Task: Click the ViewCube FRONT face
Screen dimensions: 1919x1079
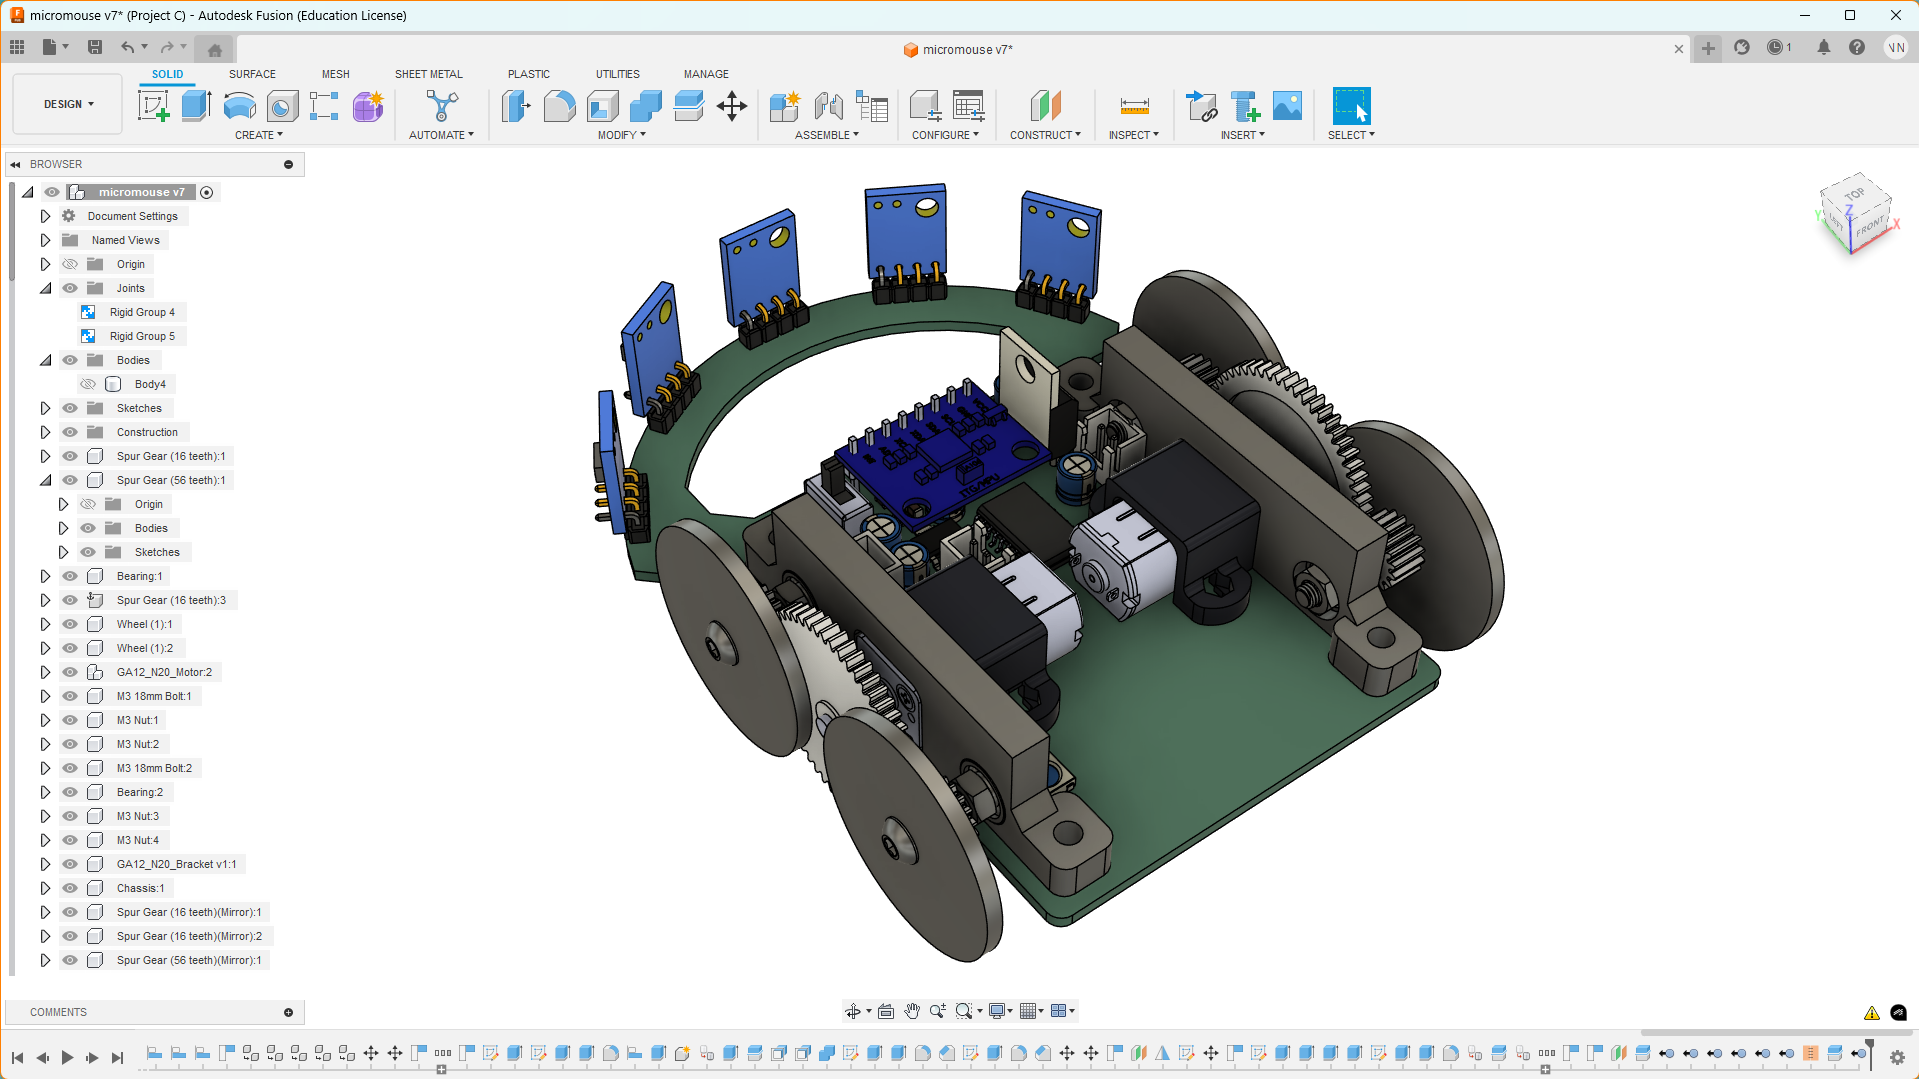Action: (1868, 226)
